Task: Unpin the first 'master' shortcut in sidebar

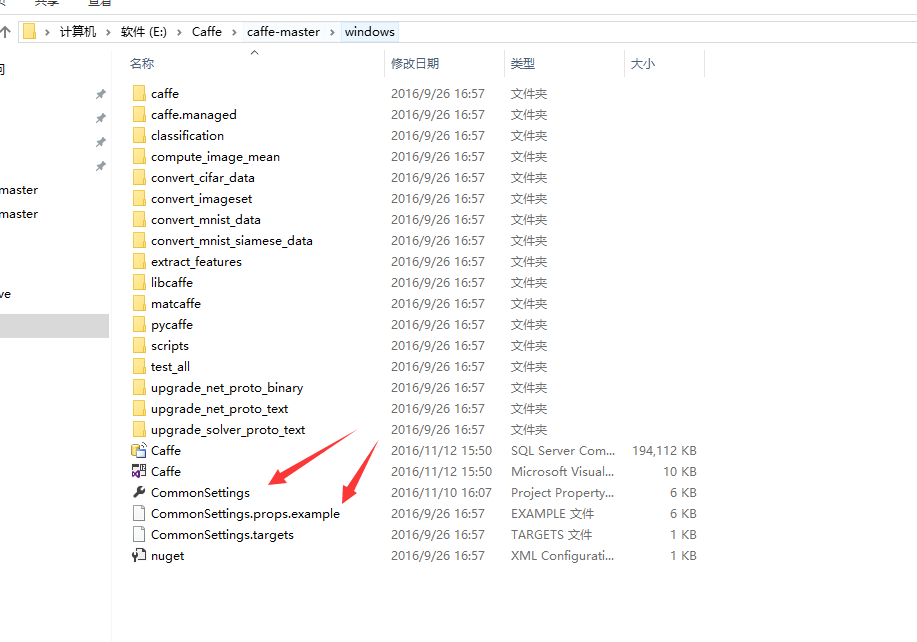Action: click(100, 190)
